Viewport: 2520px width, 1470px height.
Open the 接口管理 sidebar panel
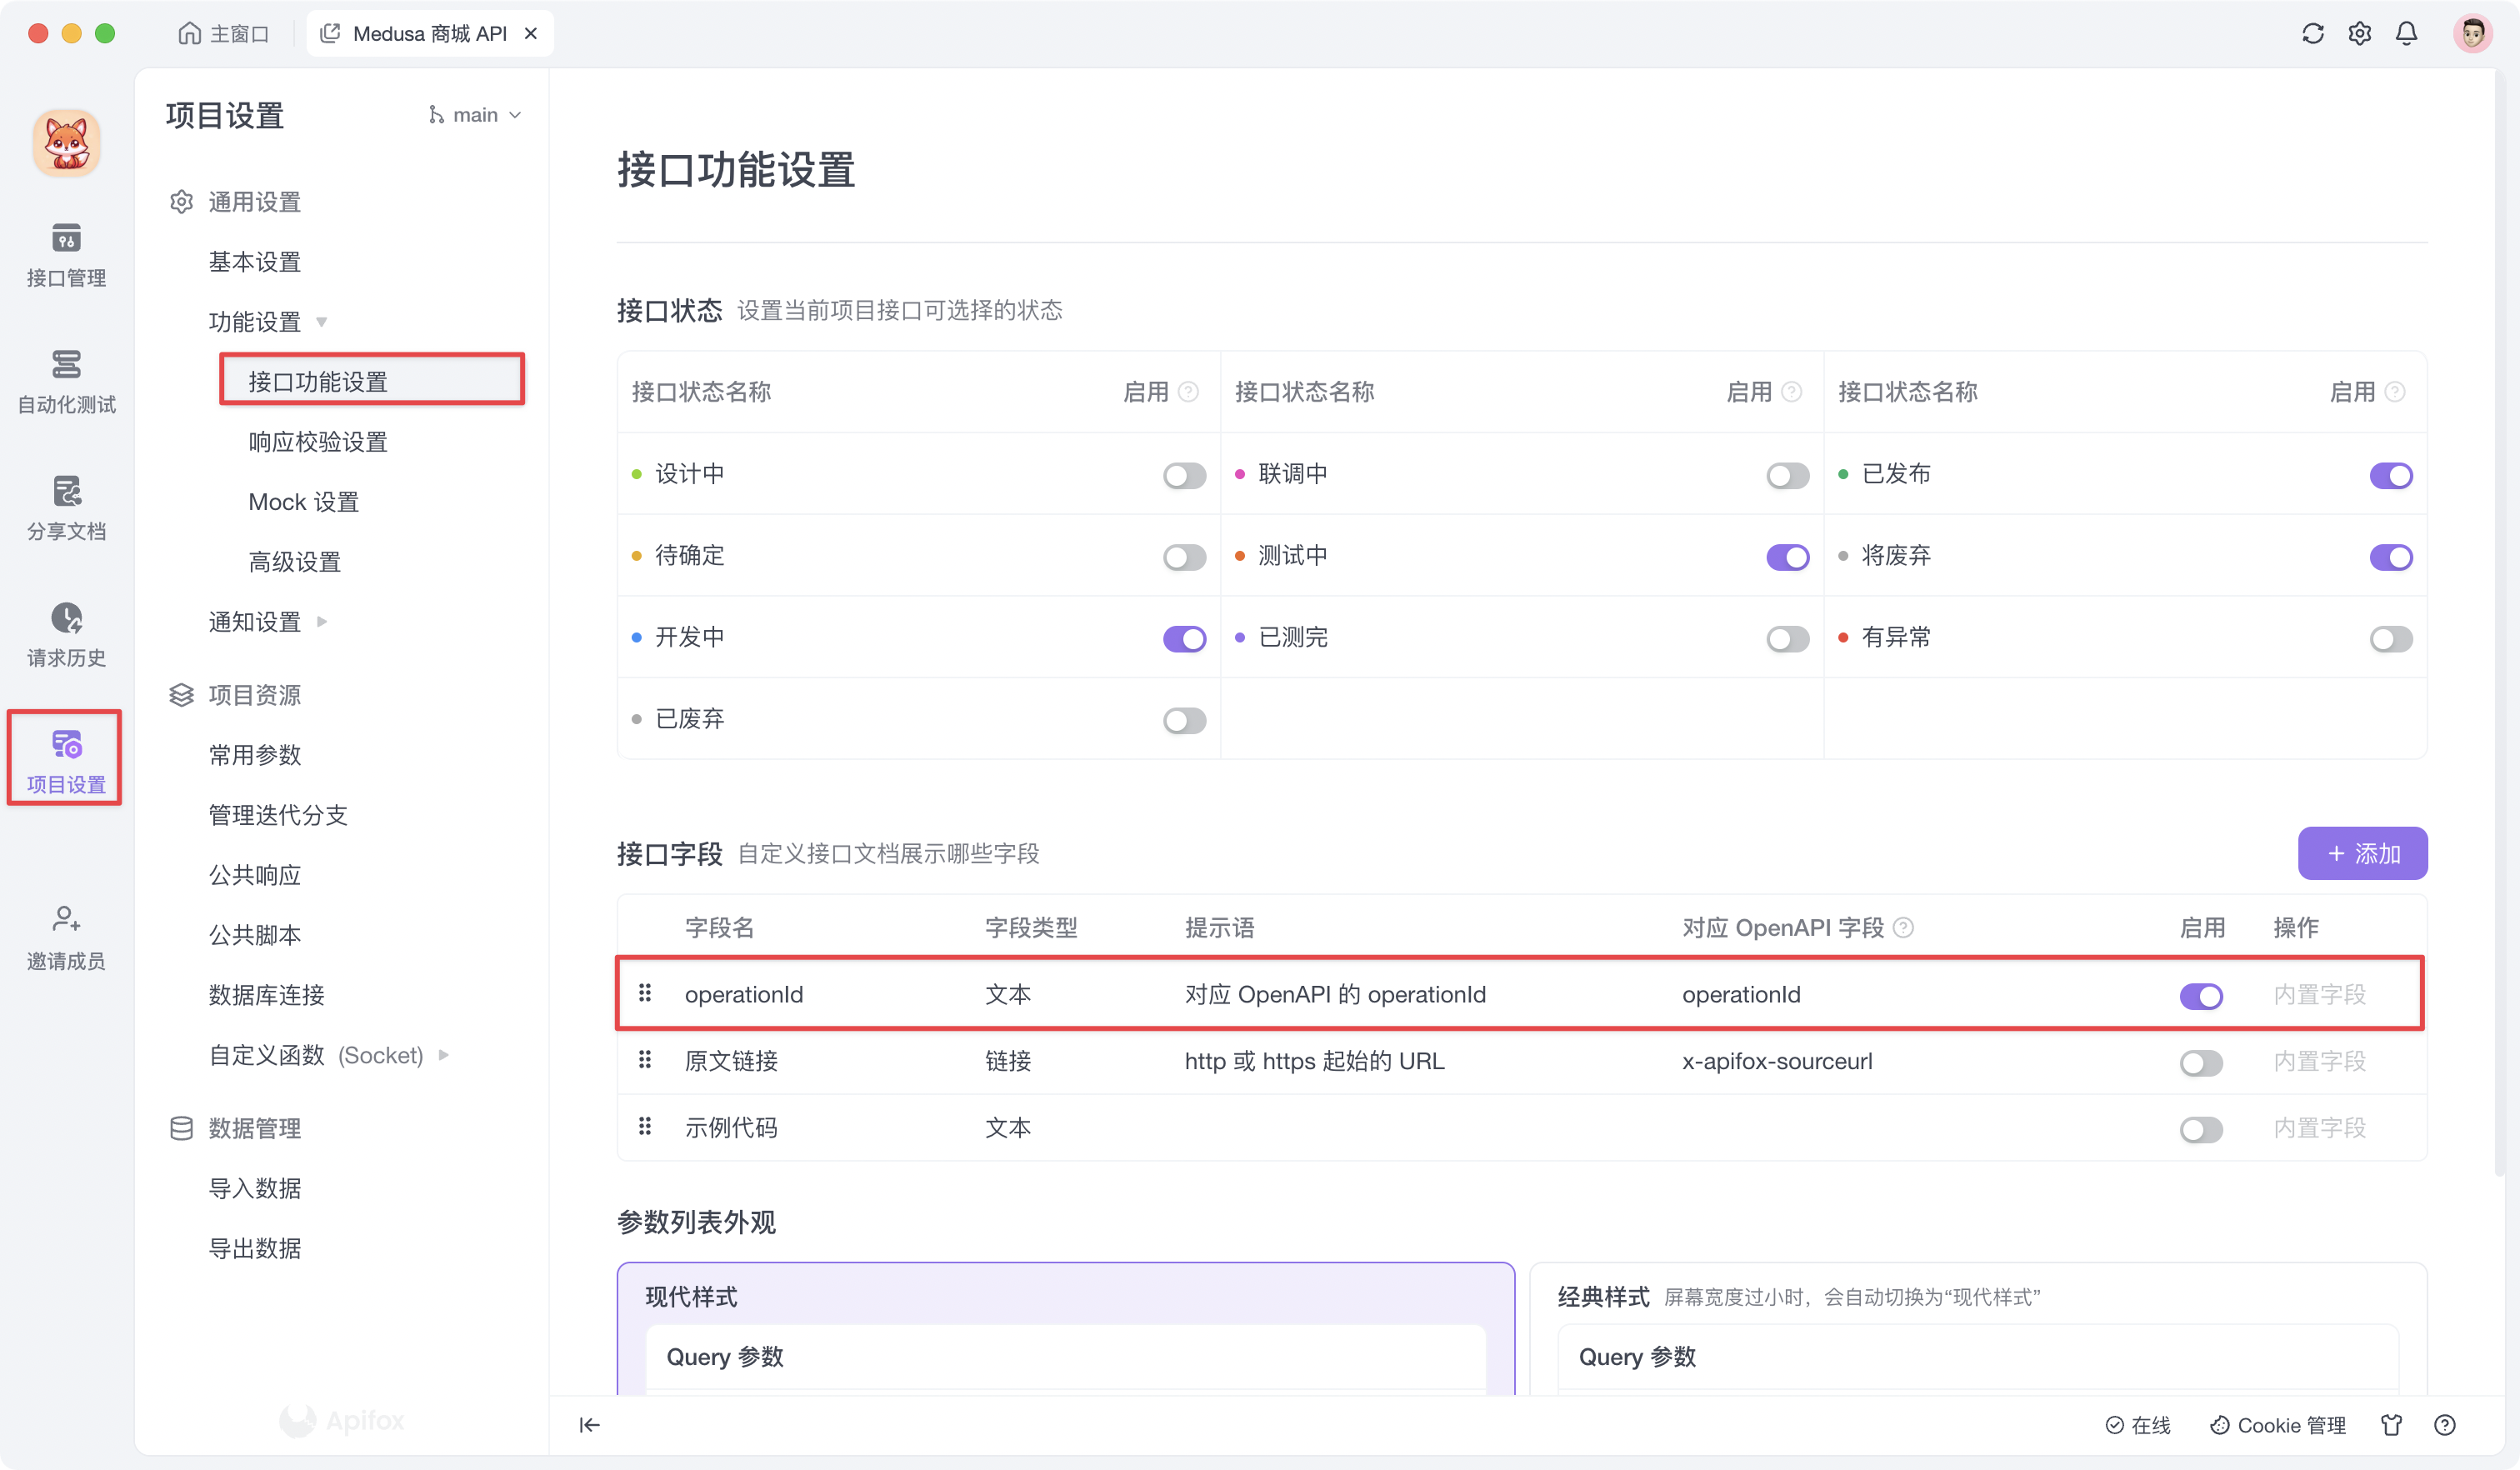65,253
